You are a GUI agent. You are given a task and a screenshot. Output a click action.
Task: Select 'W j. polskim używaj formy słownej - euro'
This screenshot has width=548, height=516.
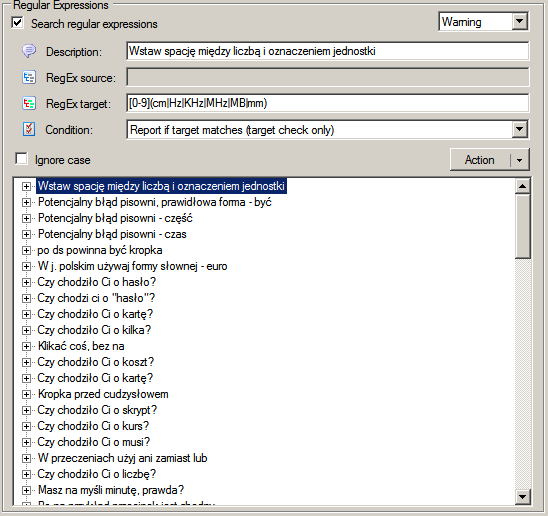pyautogui.click(x=132, y=266)
